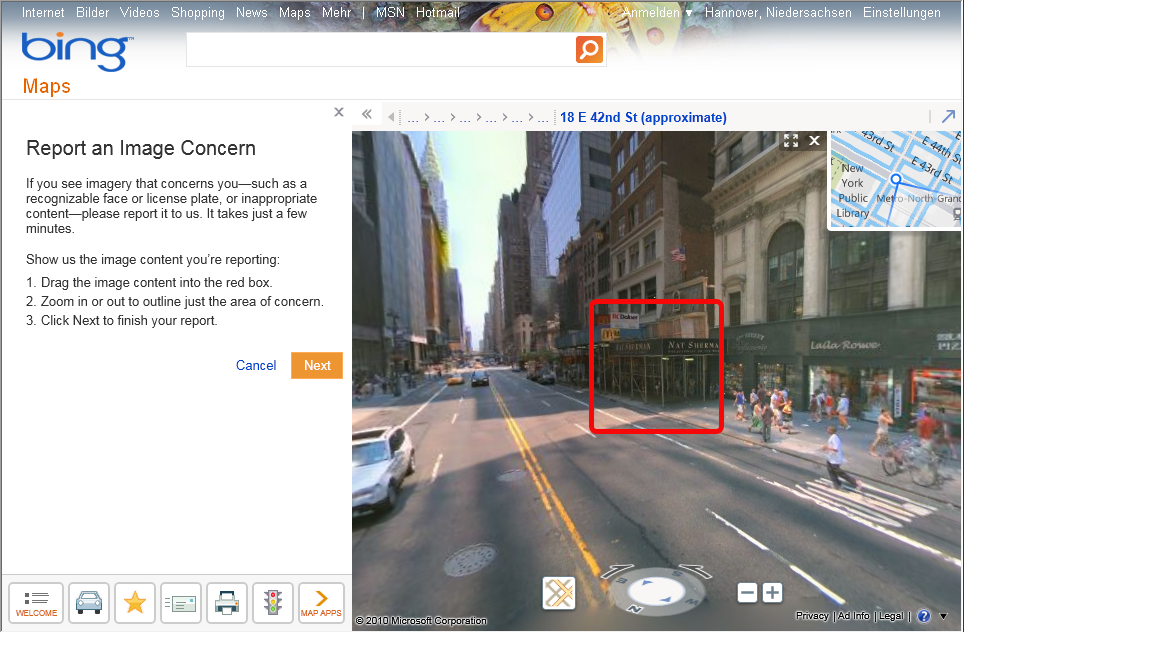Open the Legal link
The width and height of the screenshot is (1152, 648).
pos(891,616)
